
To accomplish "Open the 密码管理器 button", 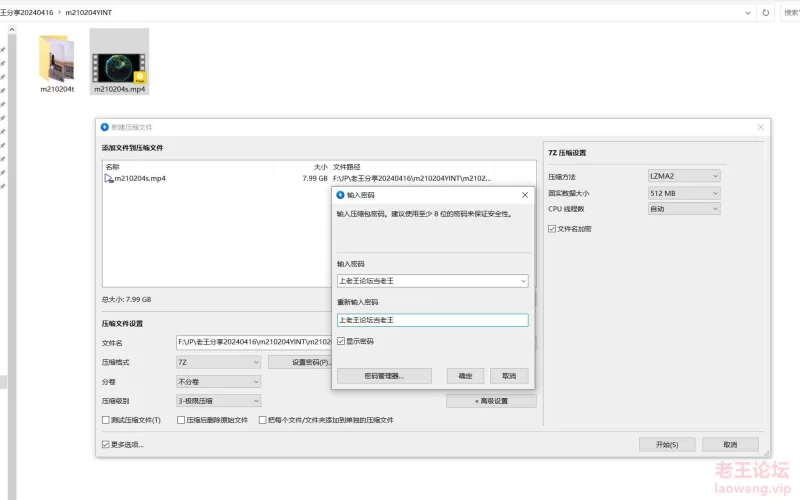I will (x=384, y=376).
